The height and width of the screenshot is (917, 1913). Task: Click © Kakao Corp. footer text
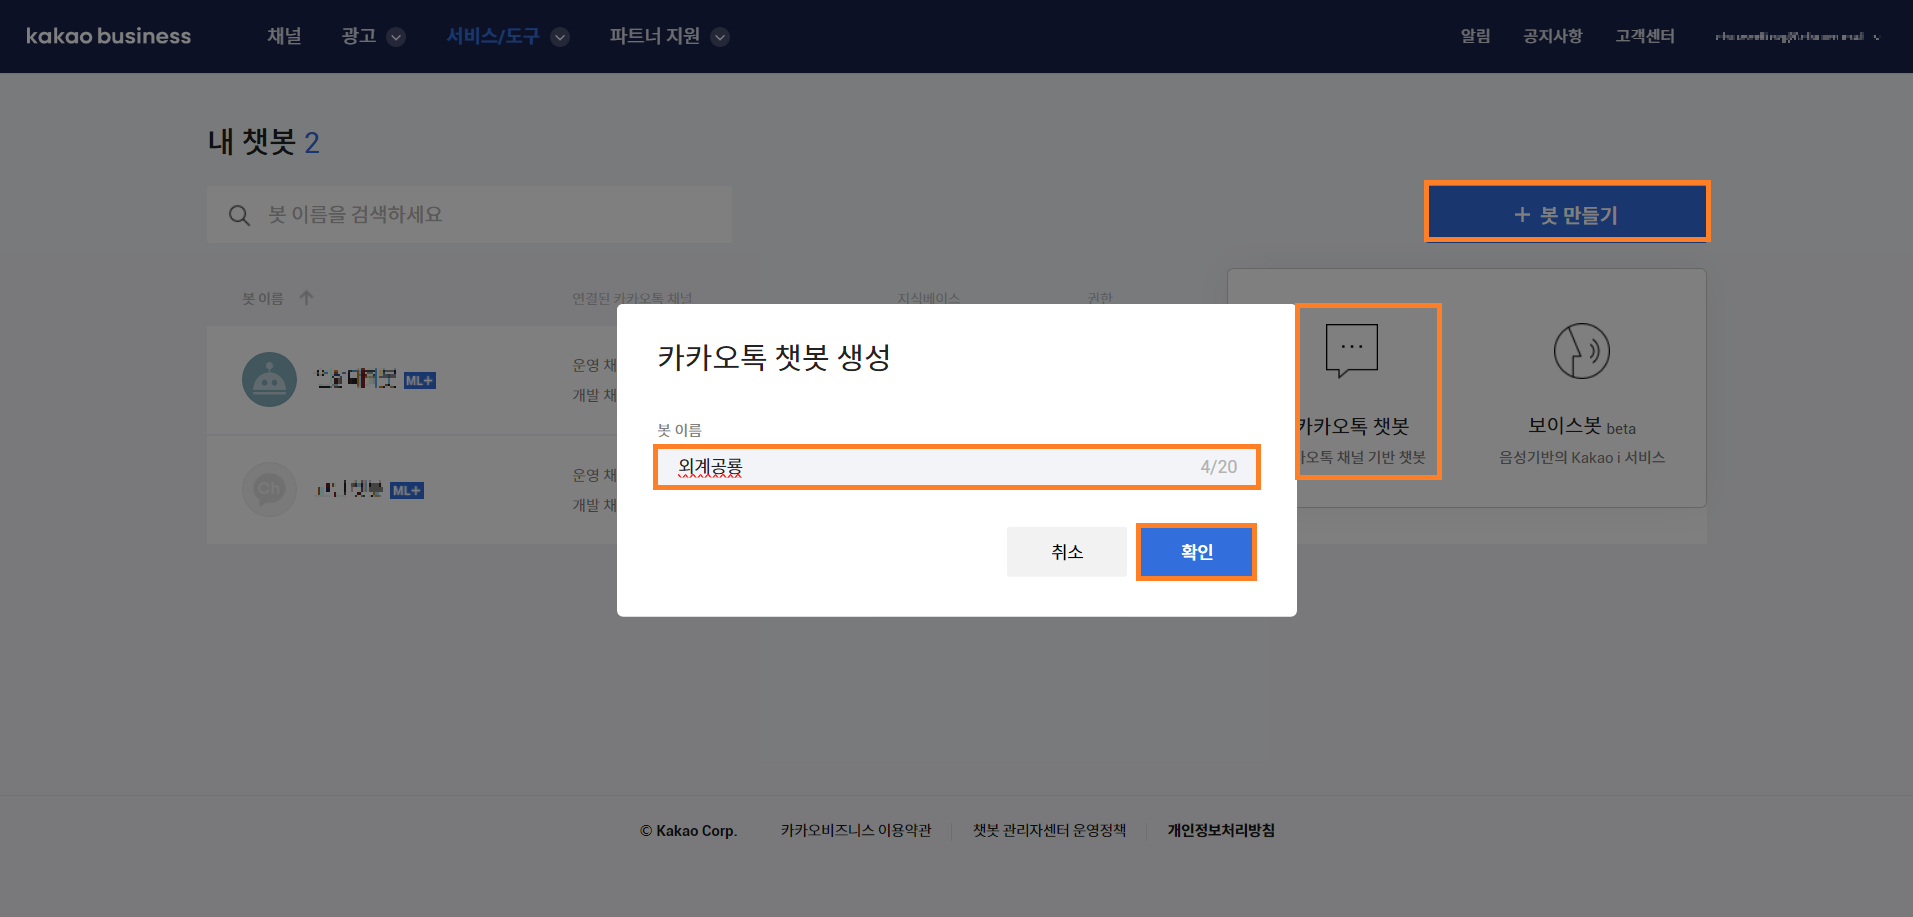(x=689, y=831)
